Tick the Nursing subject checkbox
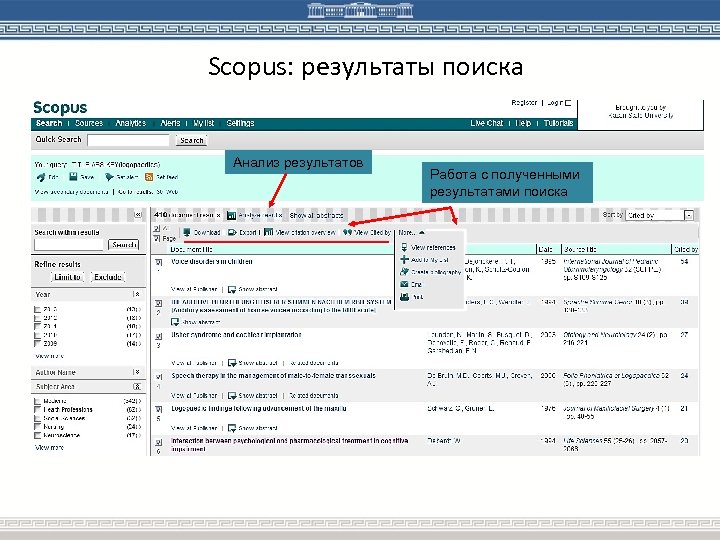The image size is (720, 540). (38, 427)
